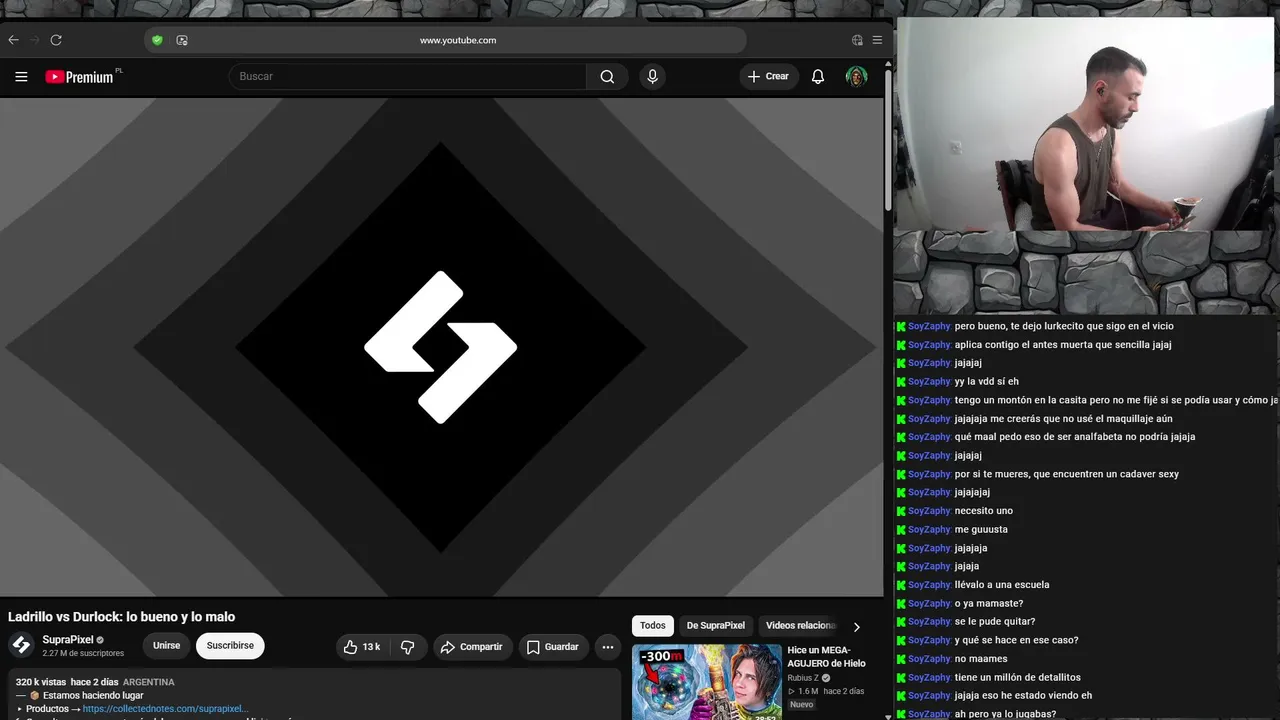
Task: Start voice search with microphone icon
Action: point(652,76)
